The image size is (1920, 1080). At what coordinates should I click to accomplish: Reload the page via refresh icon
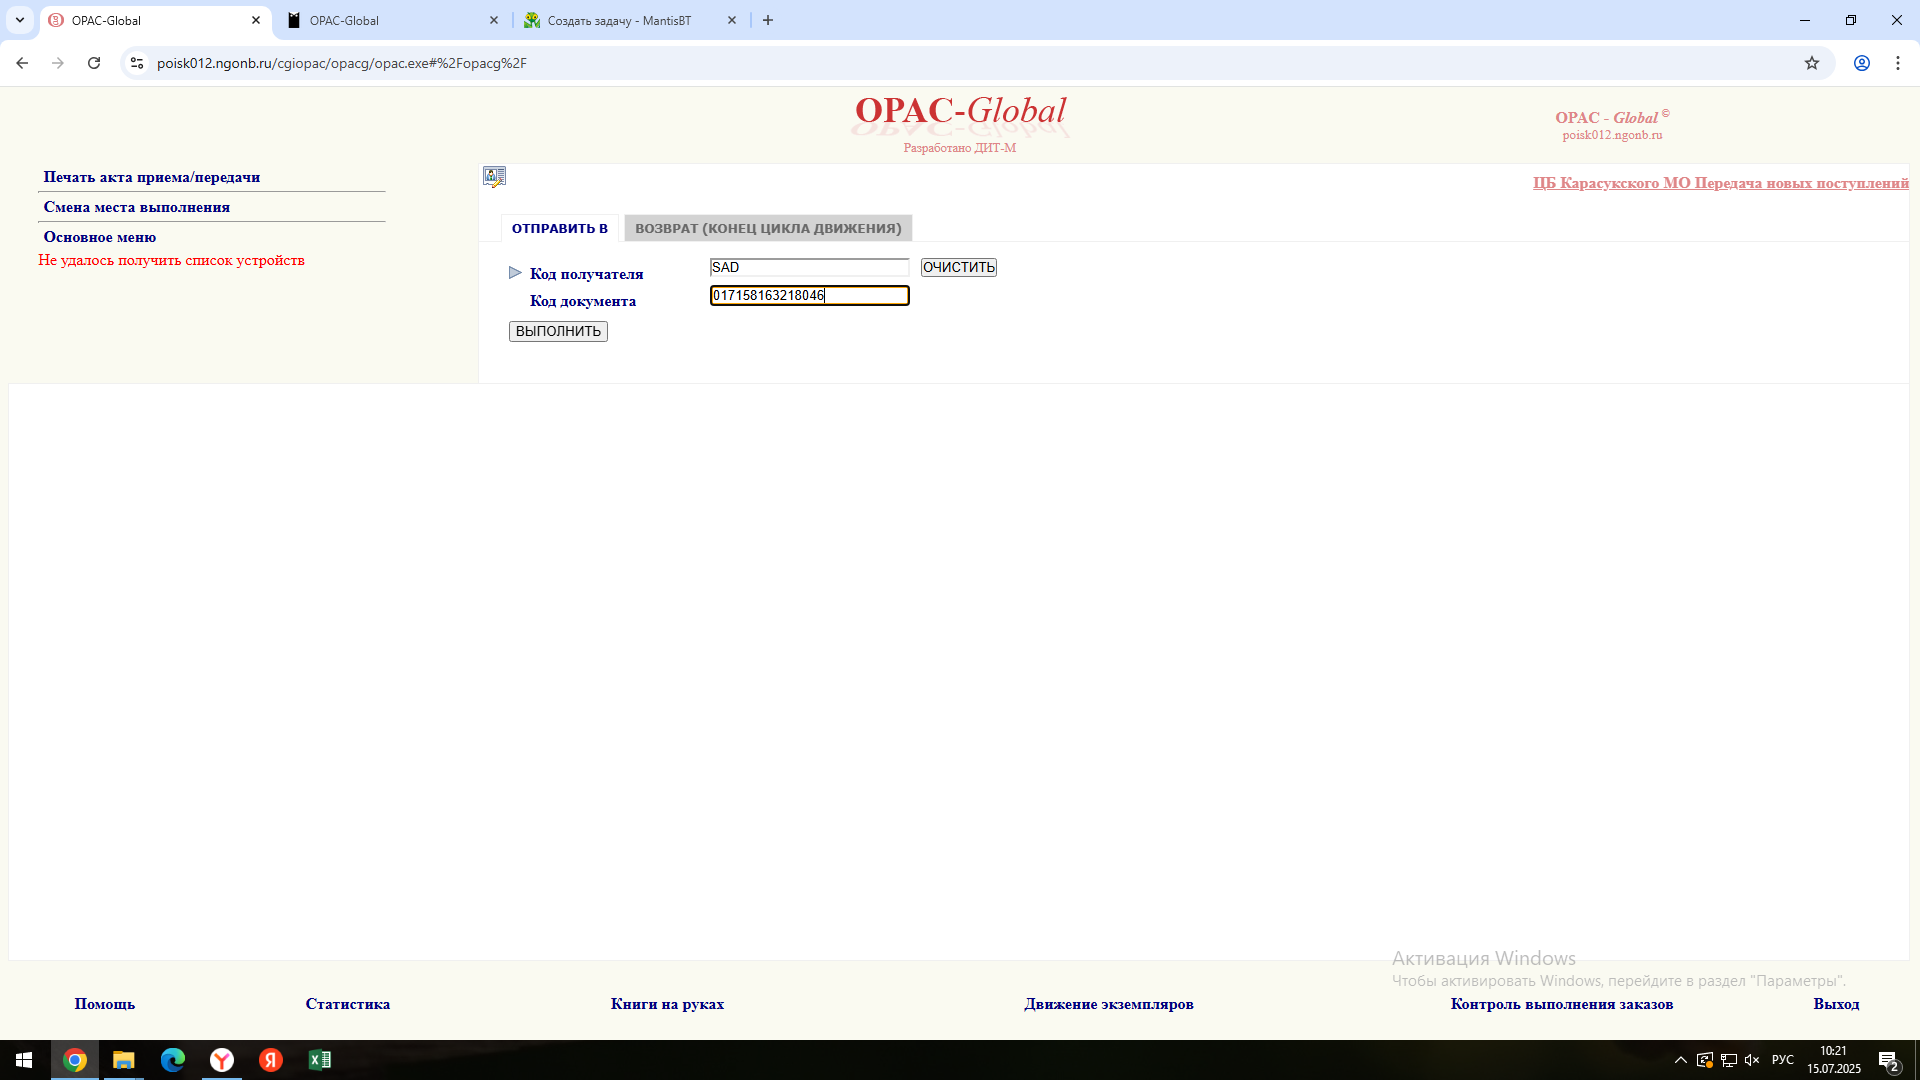point(94,63)
